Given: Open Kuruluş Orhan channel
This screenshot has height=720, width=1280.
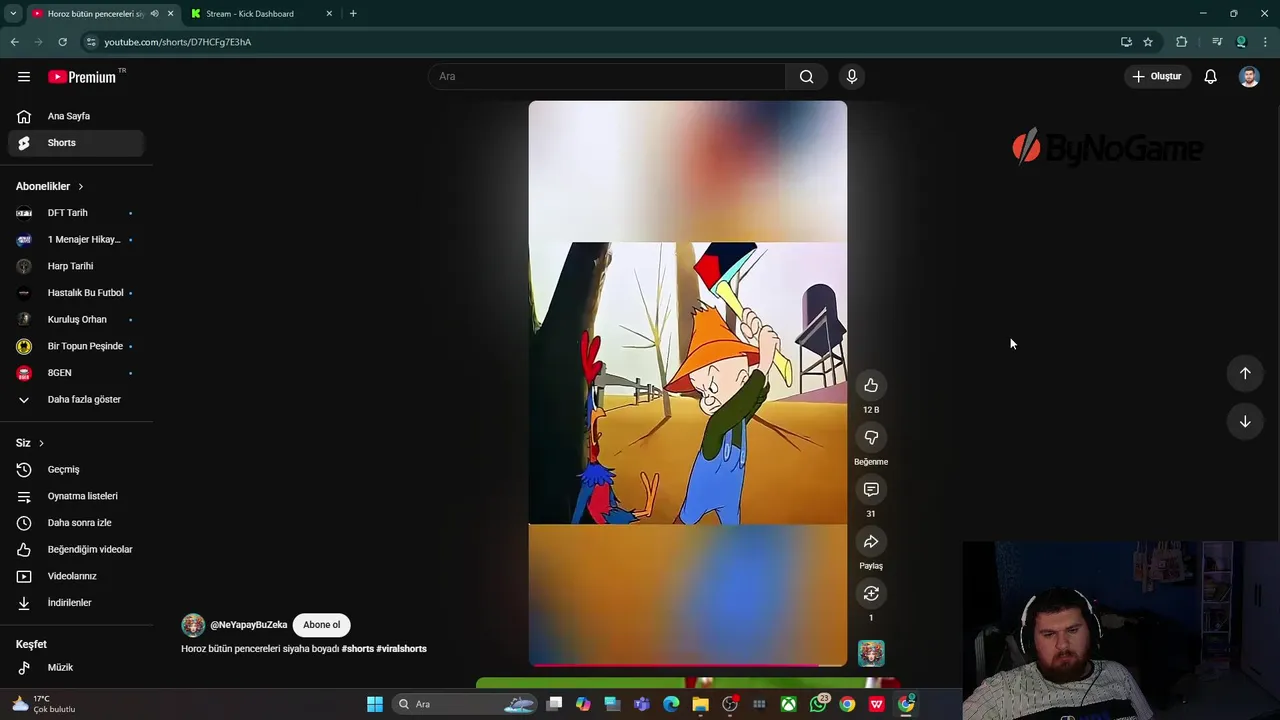Looking at the screenshot, I should point(76,320).
